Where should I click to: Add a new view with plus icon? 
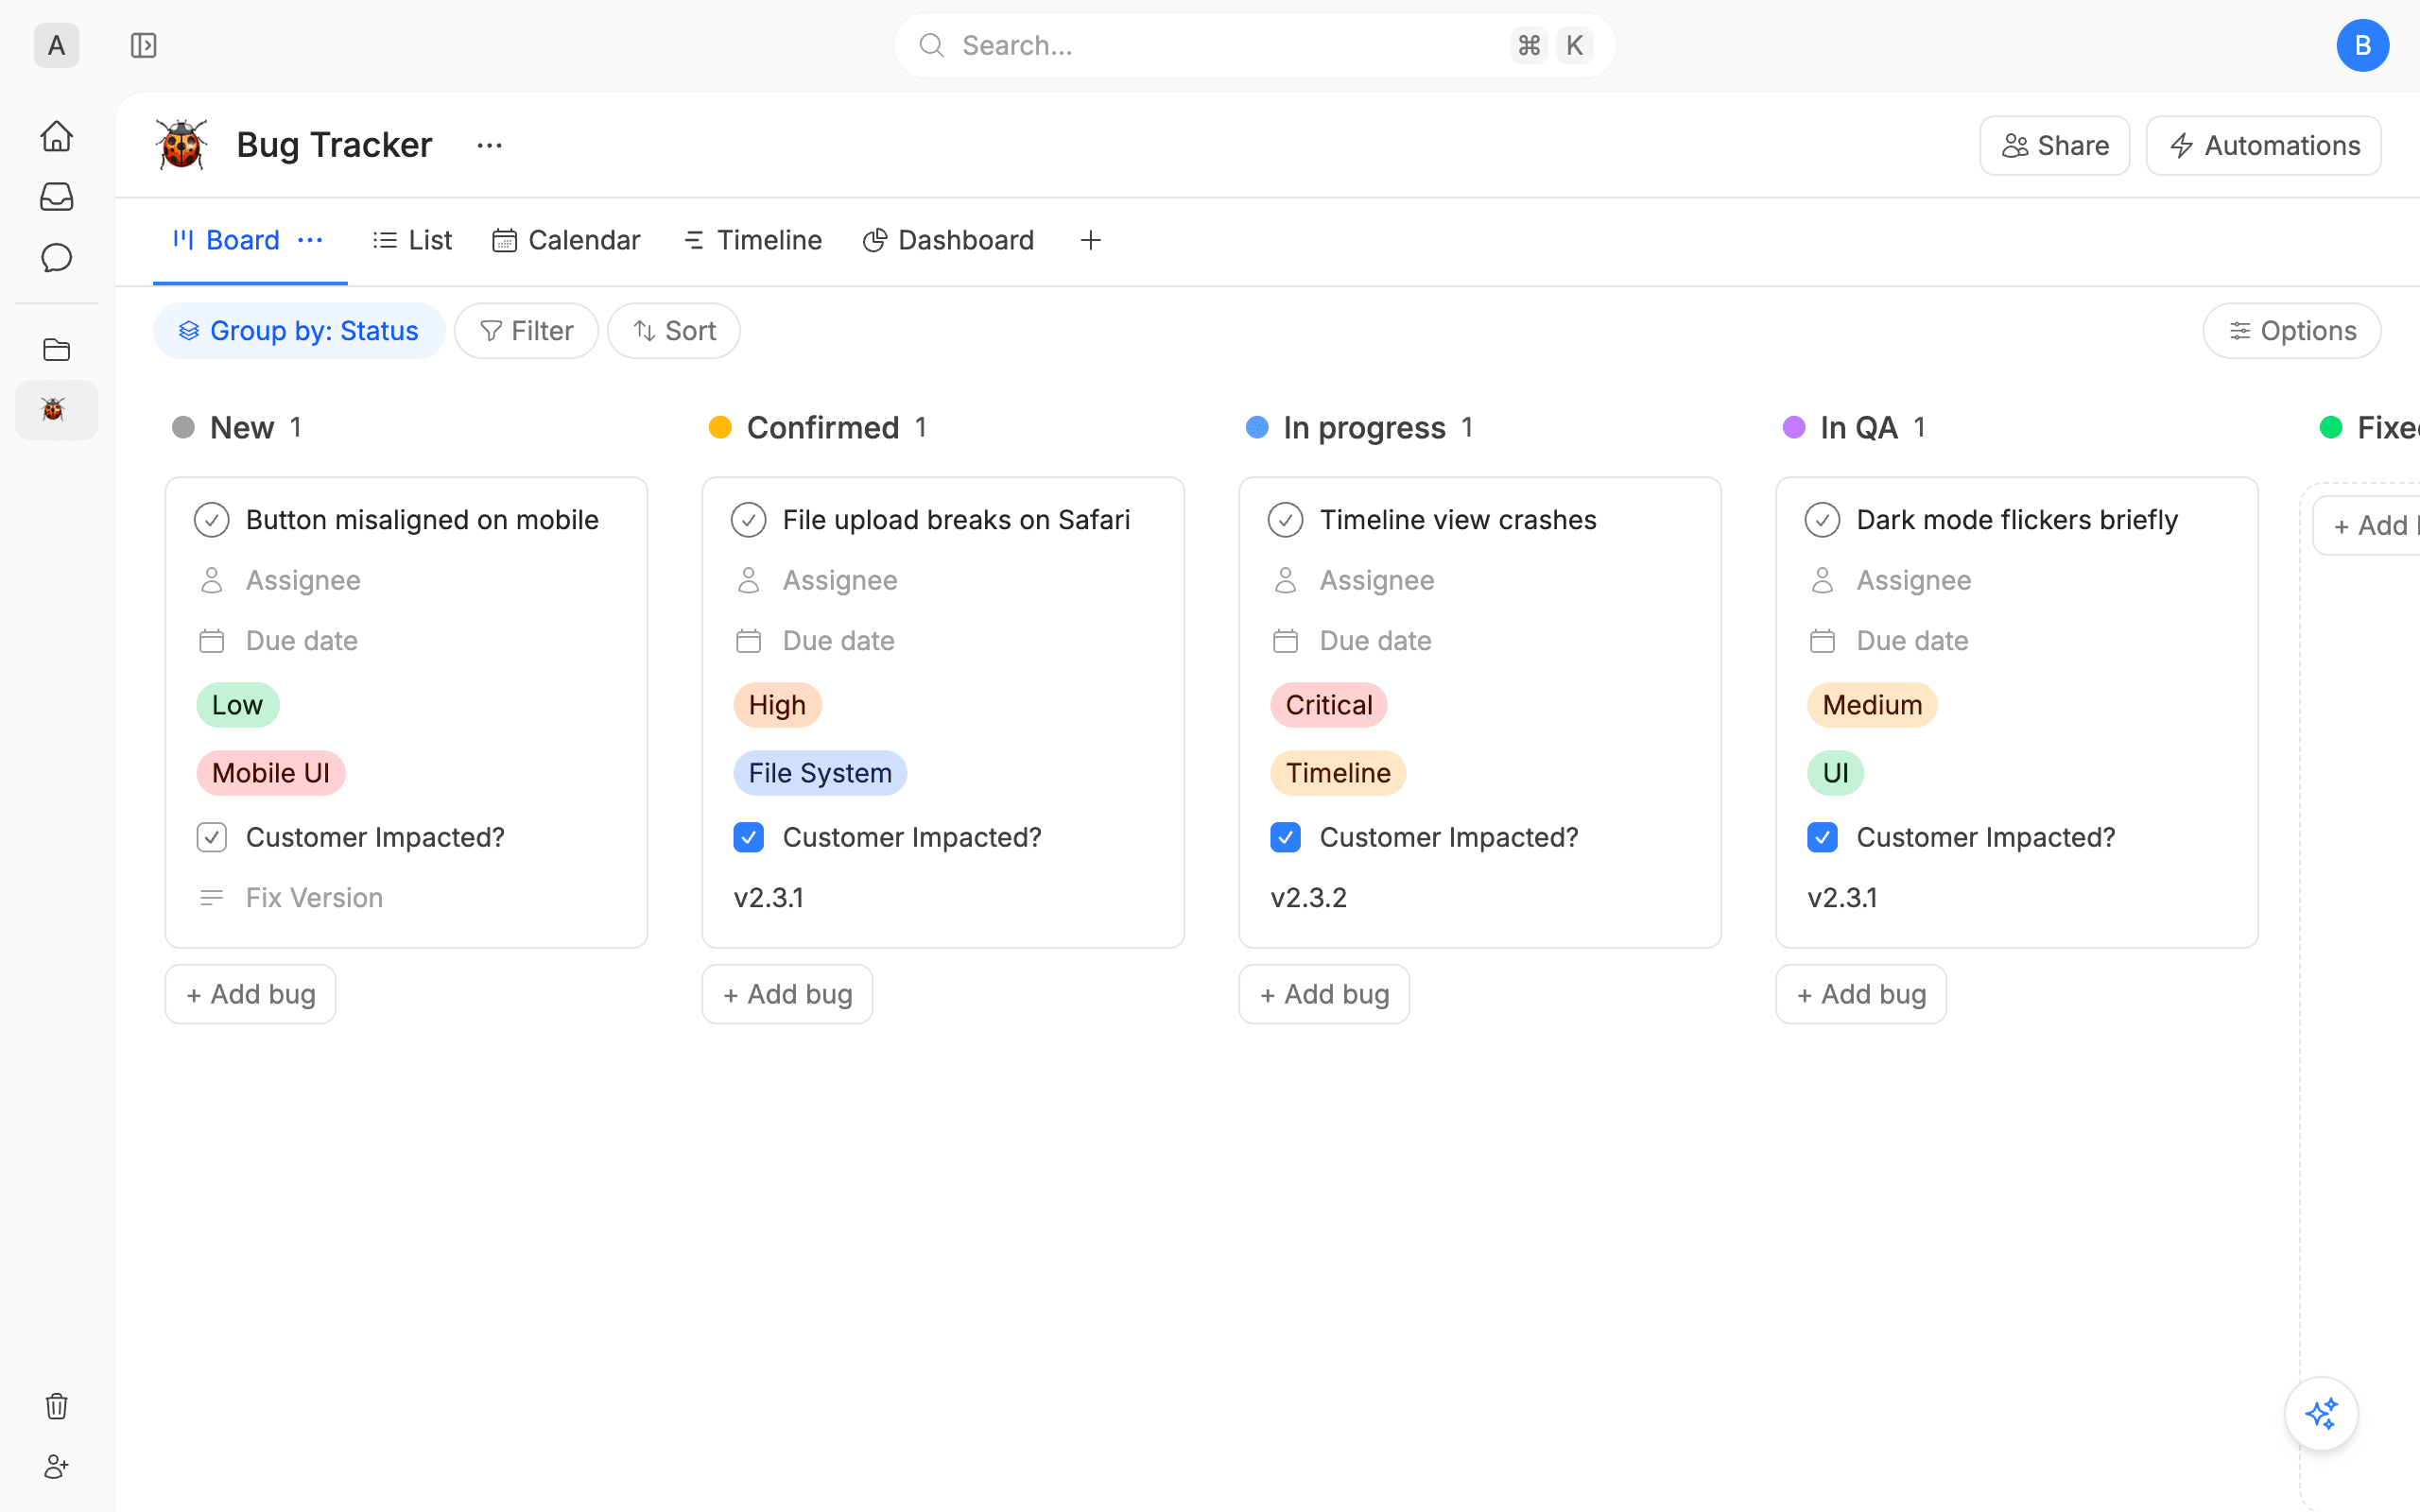click(x=1090, y=240)
